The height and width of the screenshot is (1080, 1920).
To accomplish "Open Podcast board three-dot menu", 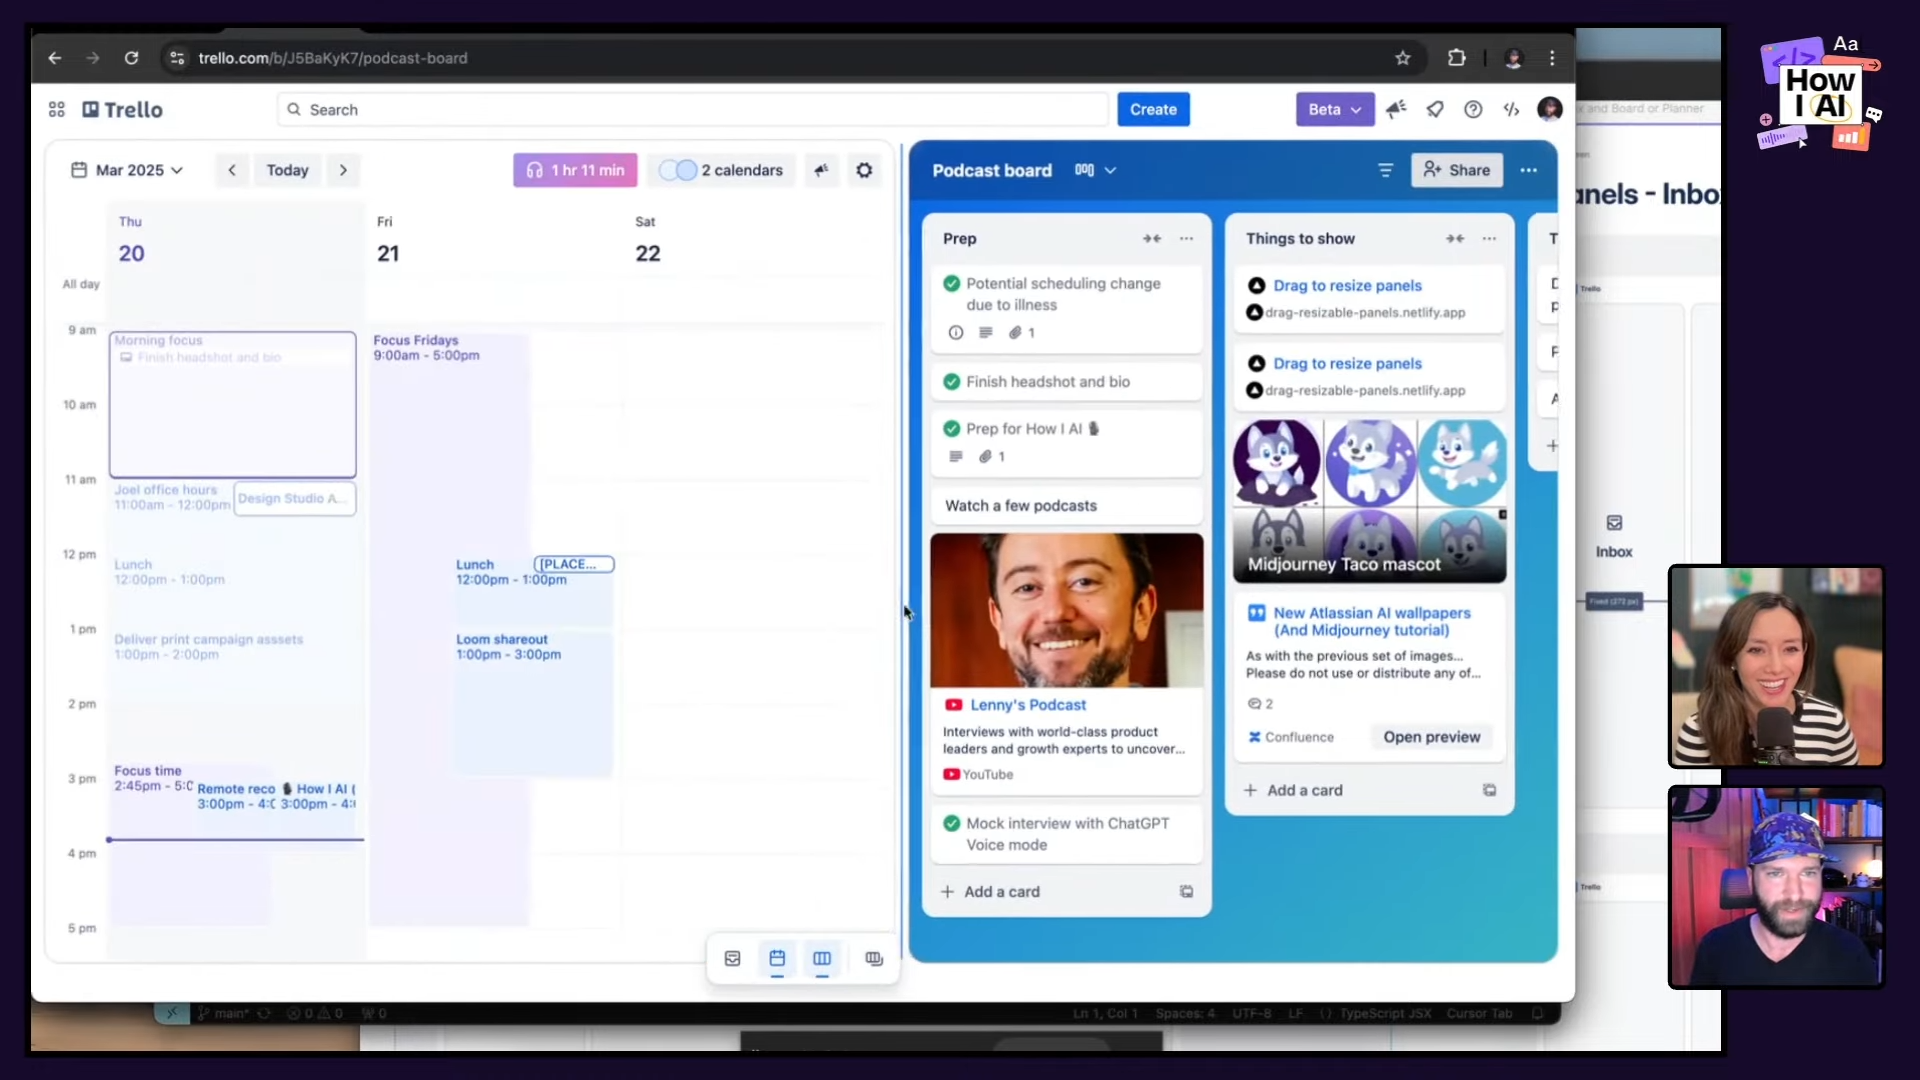I will pos(1528,170).
